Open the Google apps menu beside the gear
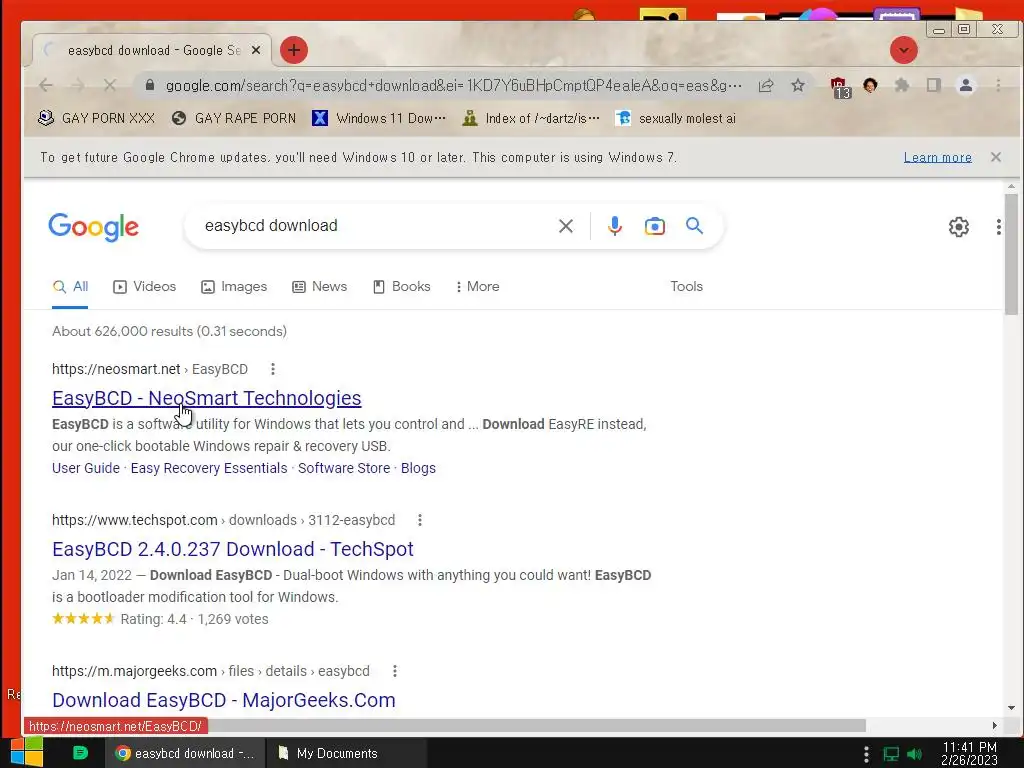Screen dimensions: 1024x768 coord(998,227)
